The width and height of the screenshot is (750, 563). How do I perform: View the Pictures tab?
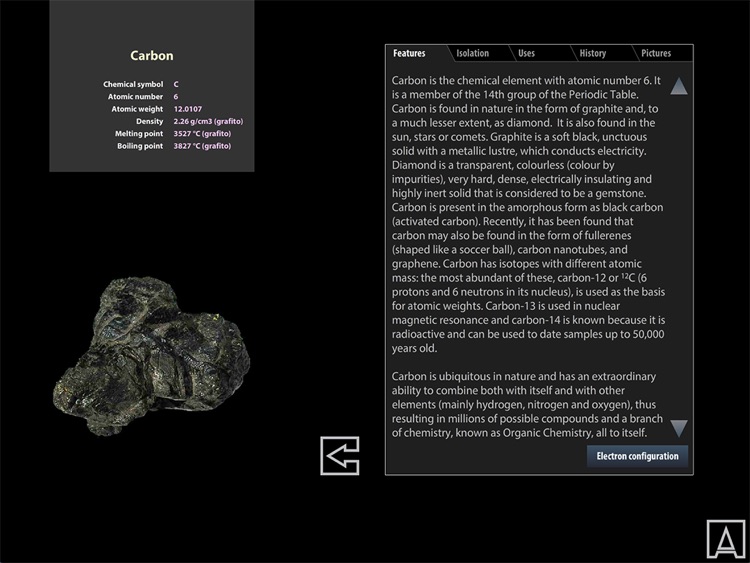tap(656, 53)
